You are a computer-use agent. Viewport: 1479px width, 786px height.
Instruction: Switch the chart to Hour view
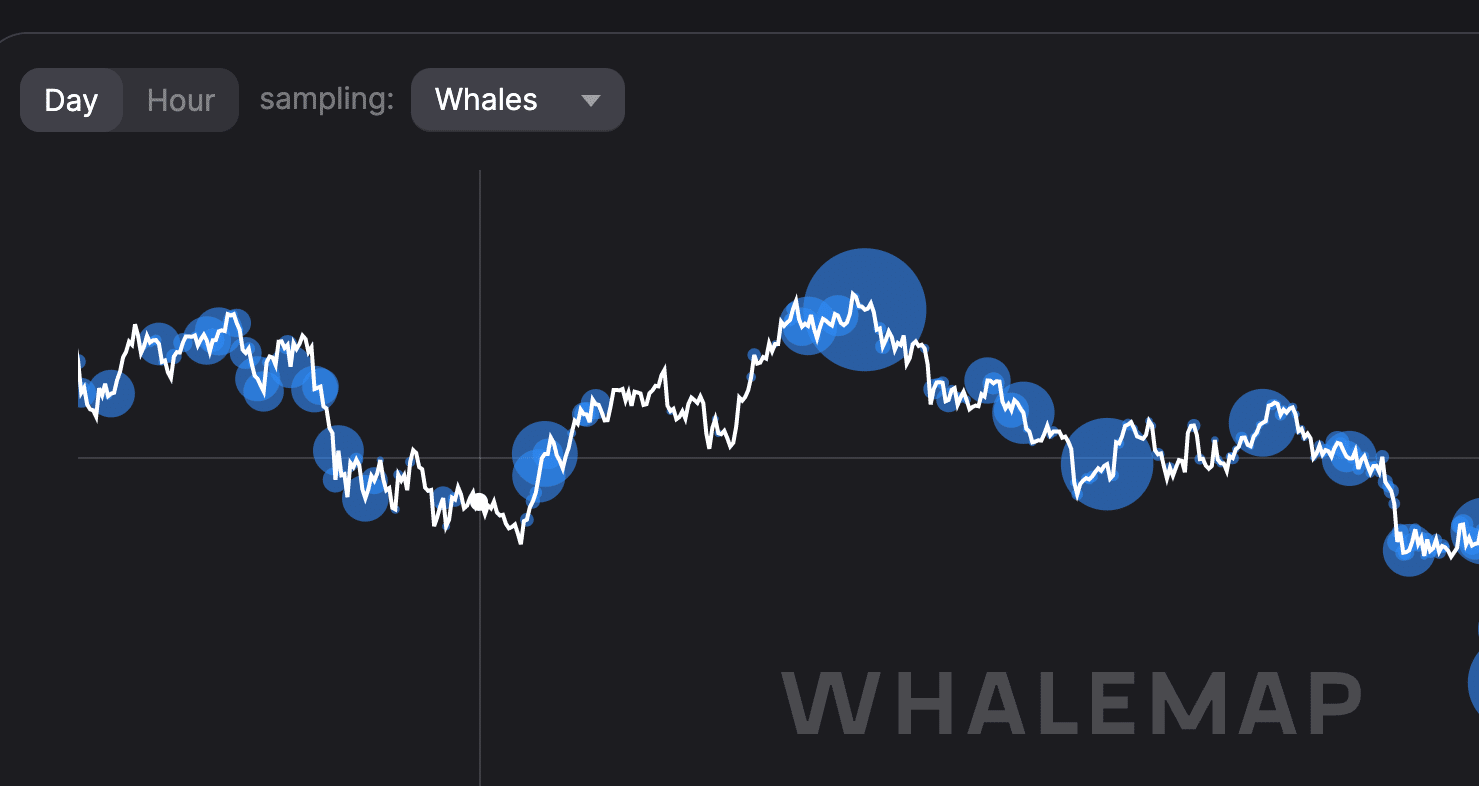[180, 100]
